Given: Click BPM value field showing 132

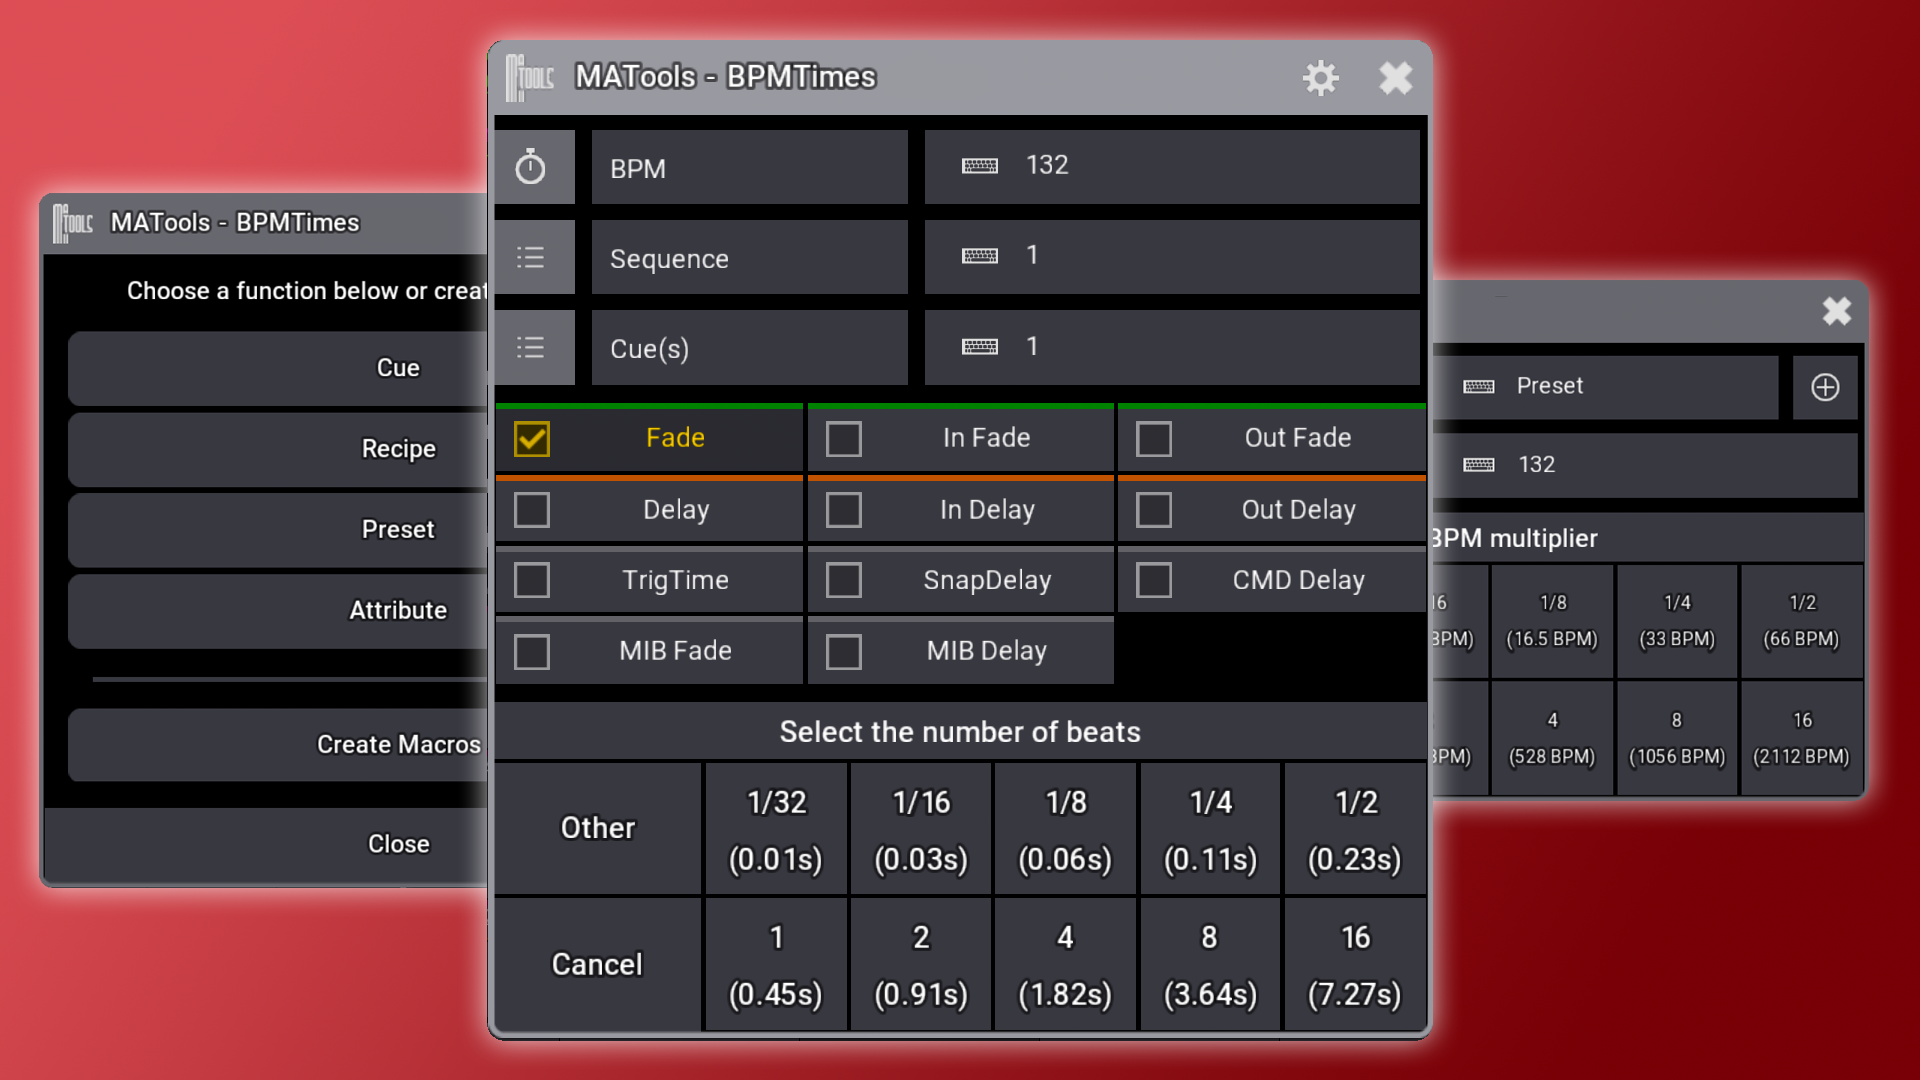Looking at the screenshot, I should point(1172,166).
